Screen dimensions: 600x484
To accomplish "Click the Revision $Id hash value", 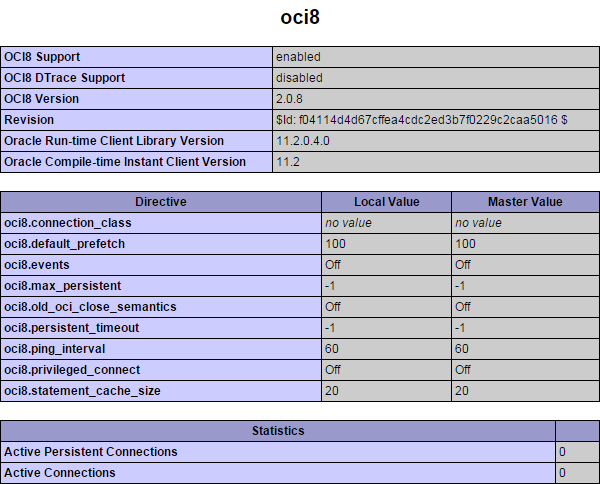I will pyautogui.click(x=421, y=120).
